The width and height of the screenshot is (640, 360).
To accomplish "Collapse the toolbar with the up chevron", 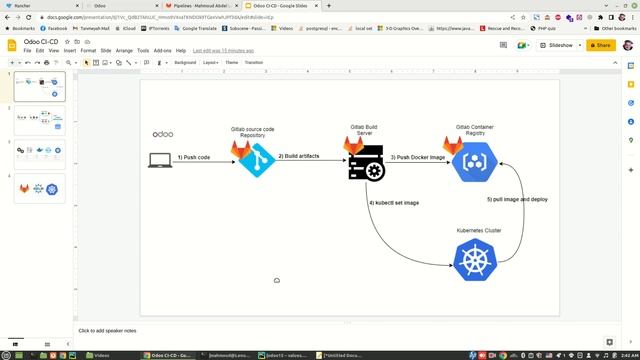I will tap(615, 62).
